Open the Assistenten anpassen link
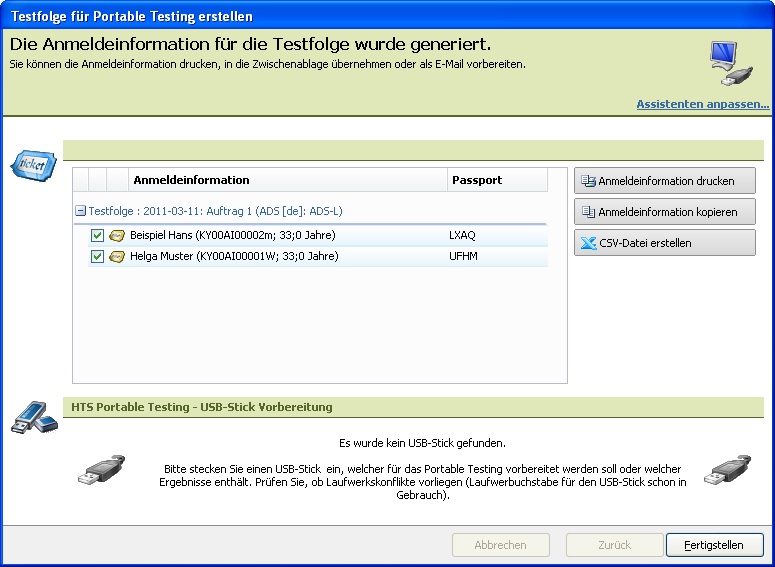Screen dimensions: 775x567 tap(702, 104)
